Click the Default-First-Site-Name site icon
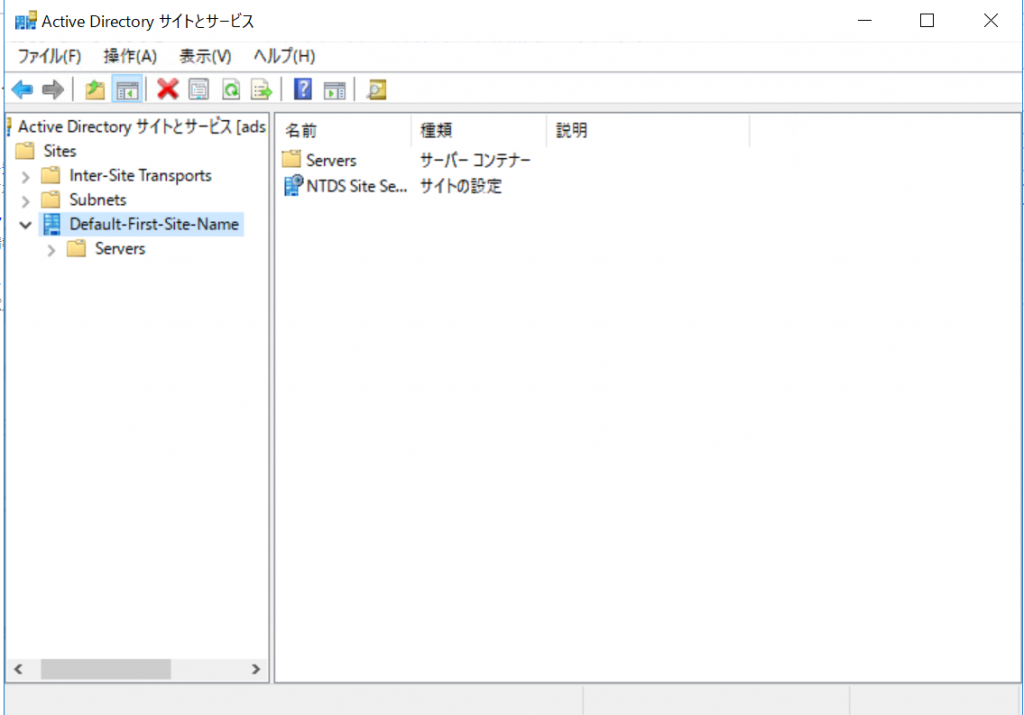 coord(52,224)
